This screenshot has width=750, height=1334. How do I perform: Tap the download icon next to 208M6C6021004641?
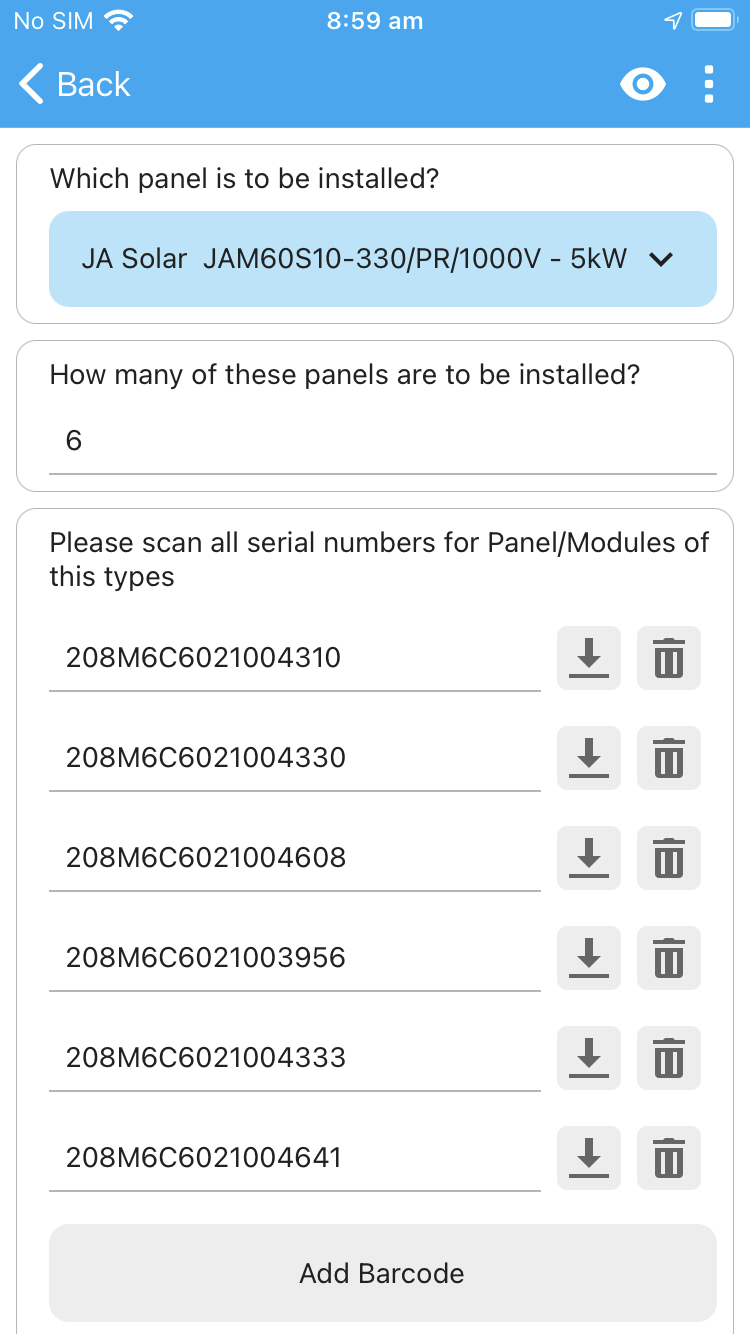589,1158
